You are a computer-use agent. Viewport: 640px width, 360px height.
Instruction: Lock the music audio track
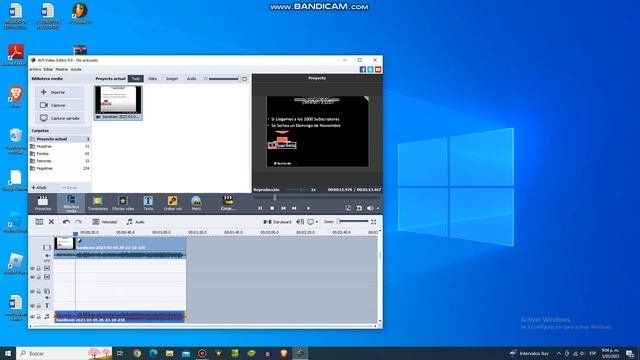coord(39,316)
